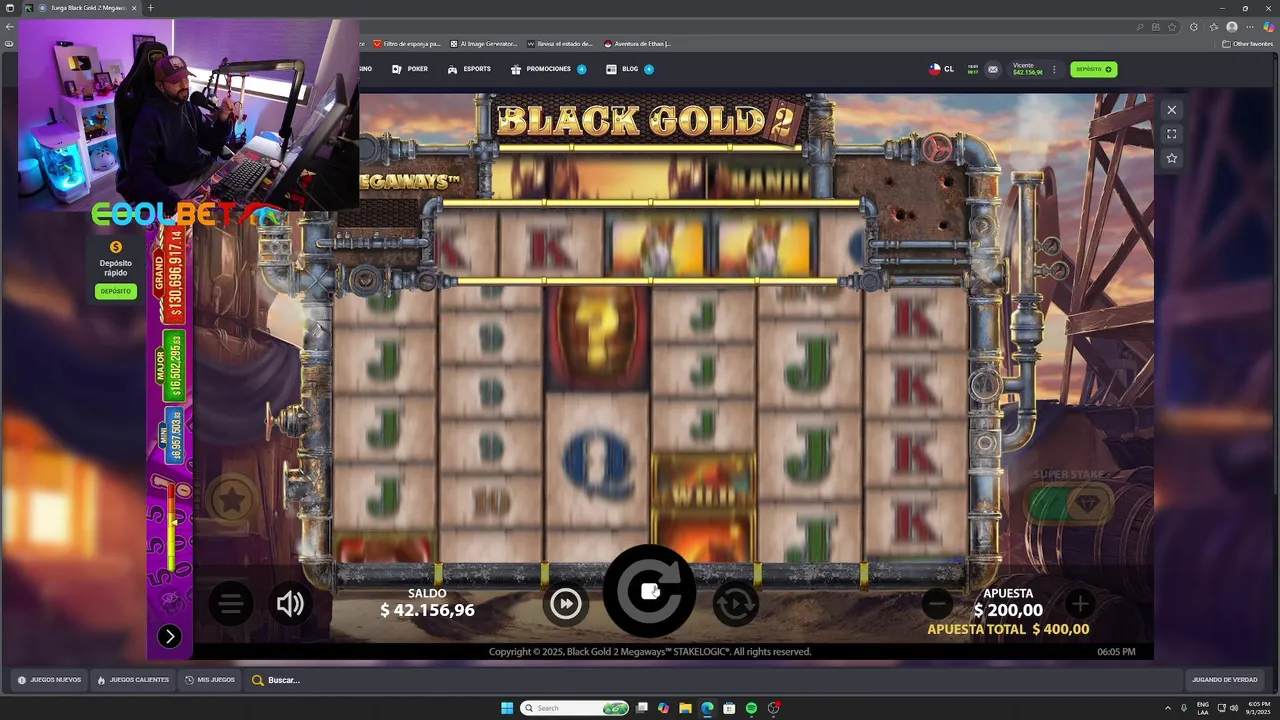Image resolution: width=1280 pixels, height=720 pixels.
Task: Open the browser profile avatar
Action: [x=1232, y=27]
